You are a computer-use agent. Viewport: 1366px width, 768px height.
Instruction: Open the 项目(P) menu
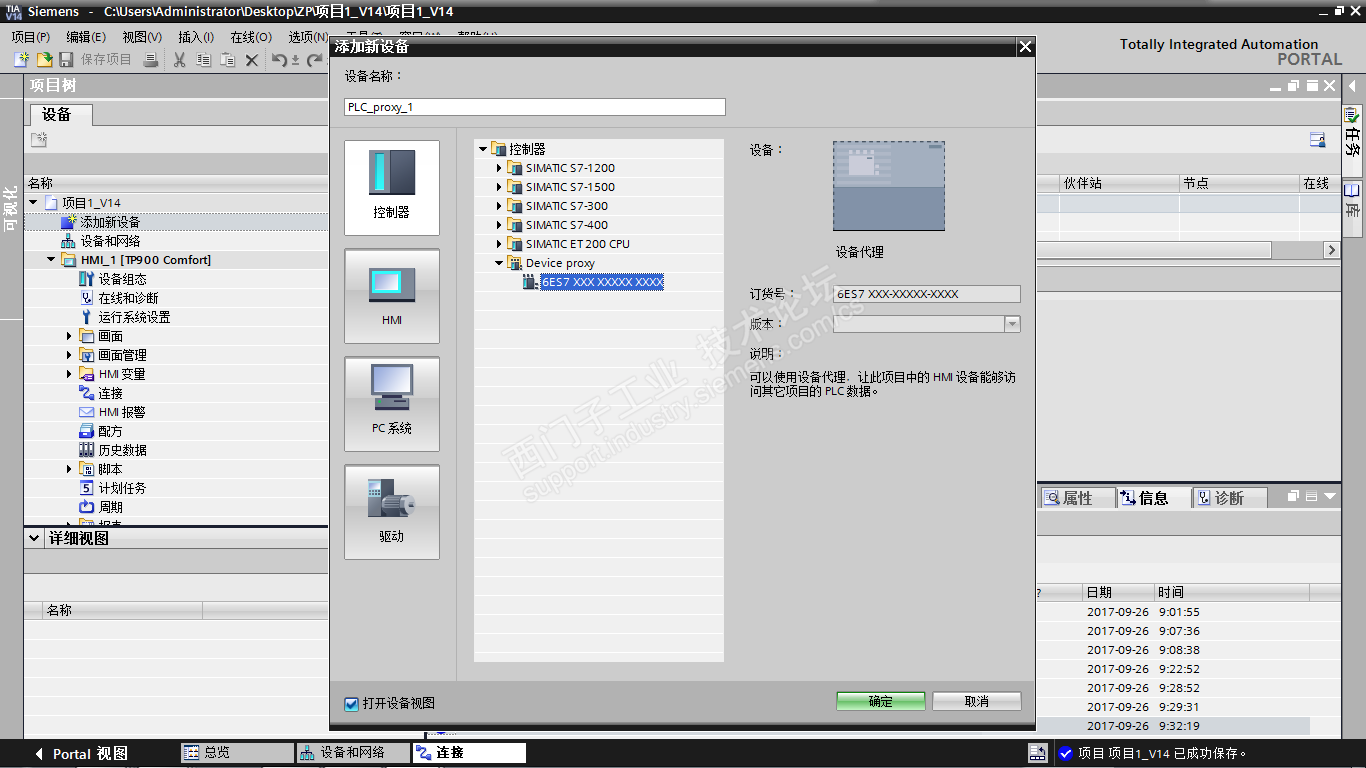click(x=31, y=37)
